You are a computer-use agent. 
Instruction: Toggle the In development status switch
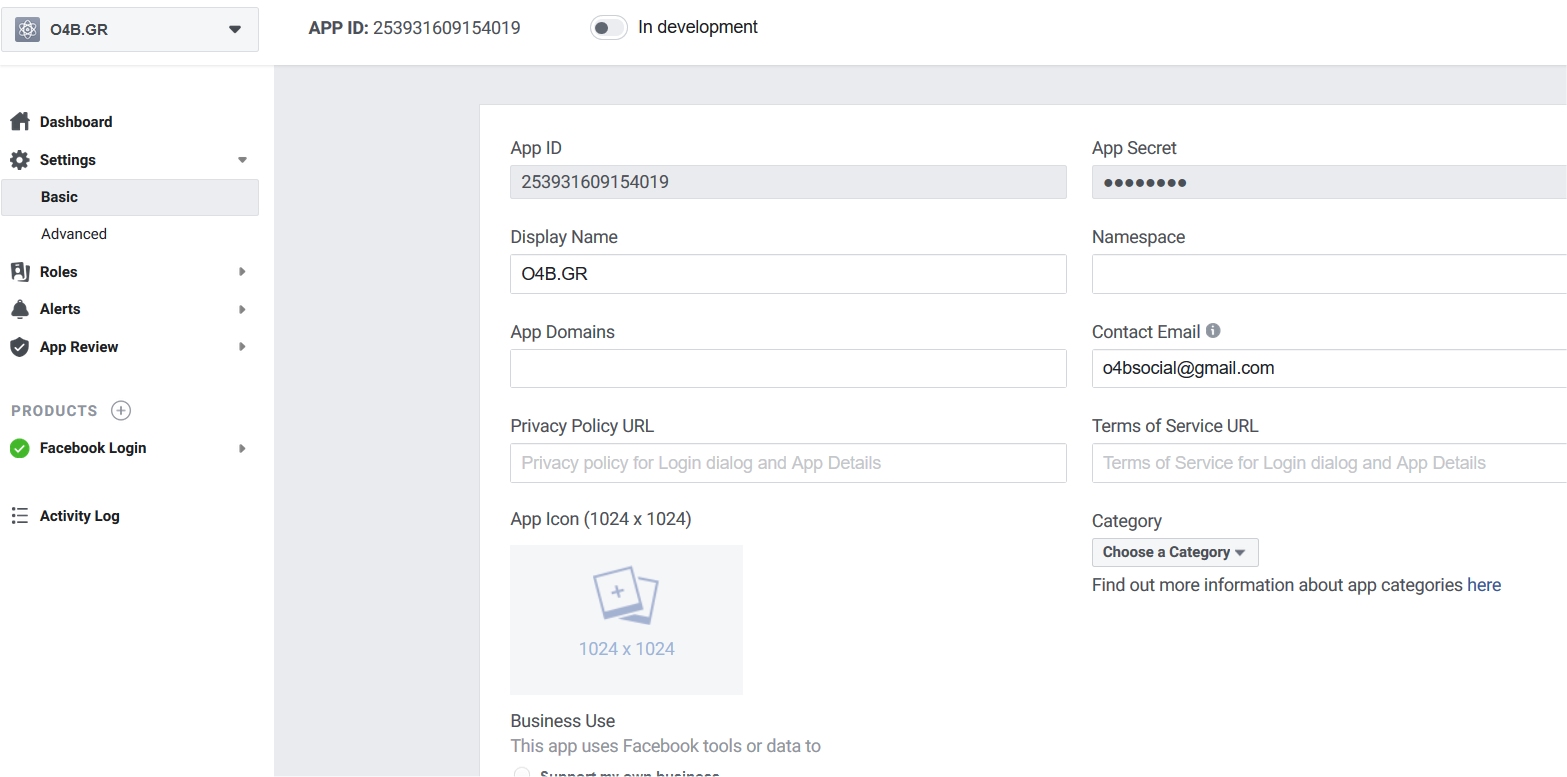pos(608,28)
